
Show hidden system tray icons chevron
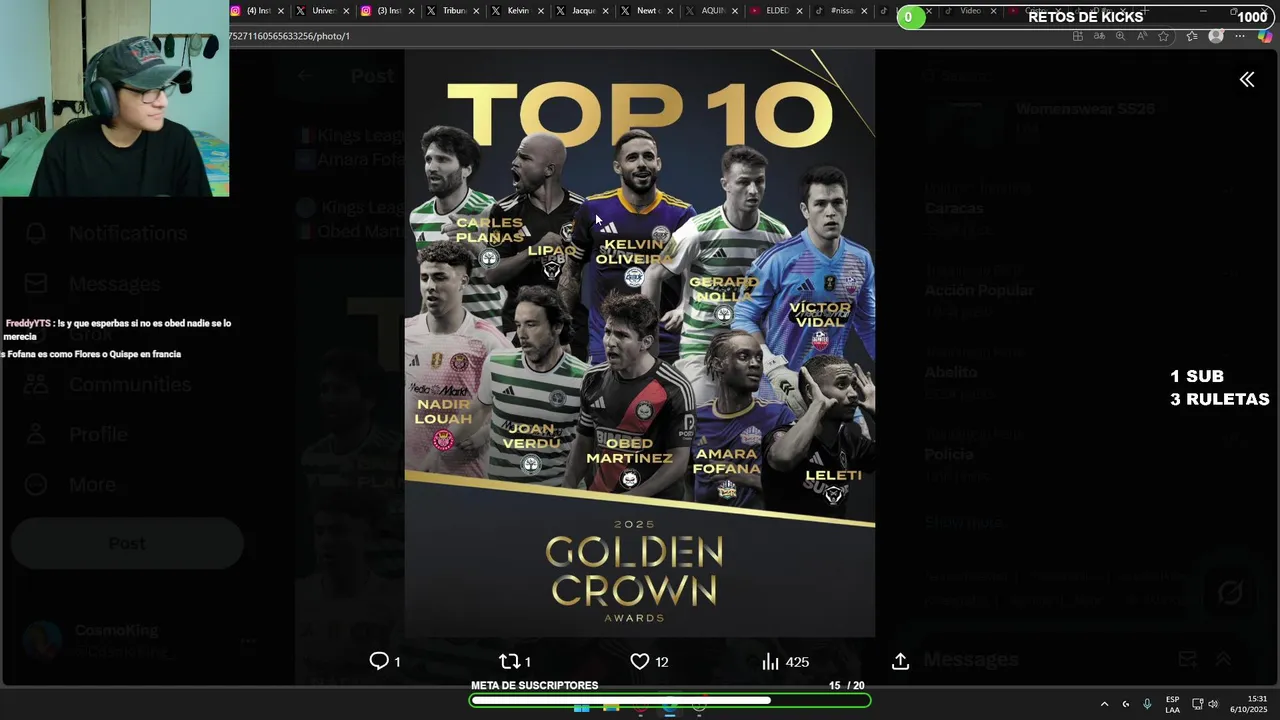point(1104,704)
